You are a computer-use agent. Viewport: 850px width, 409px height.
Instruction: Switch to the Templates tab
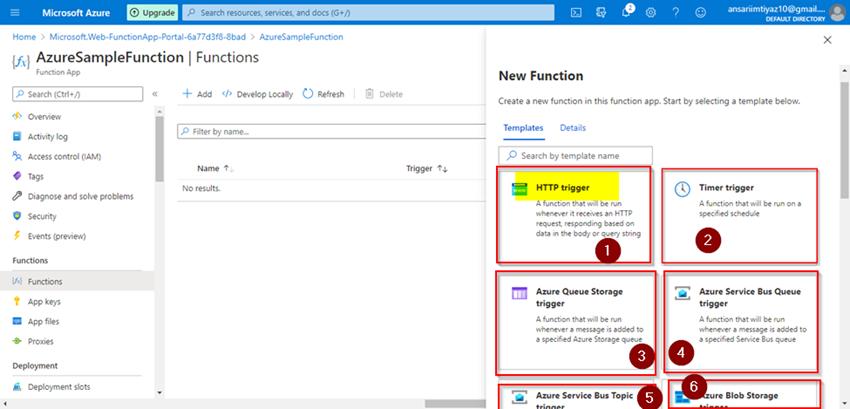click(523, 128)
